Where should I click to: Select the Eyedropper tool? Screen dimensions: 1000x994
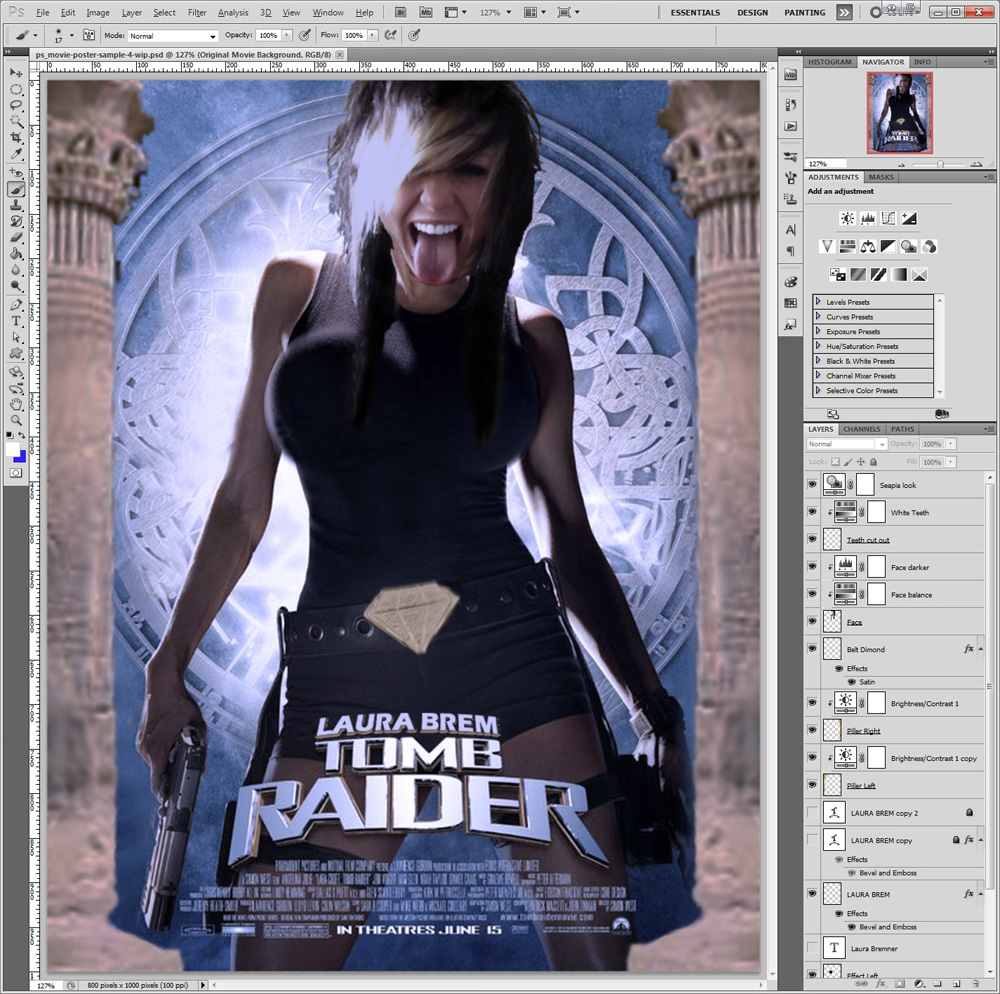click(16, 154)
